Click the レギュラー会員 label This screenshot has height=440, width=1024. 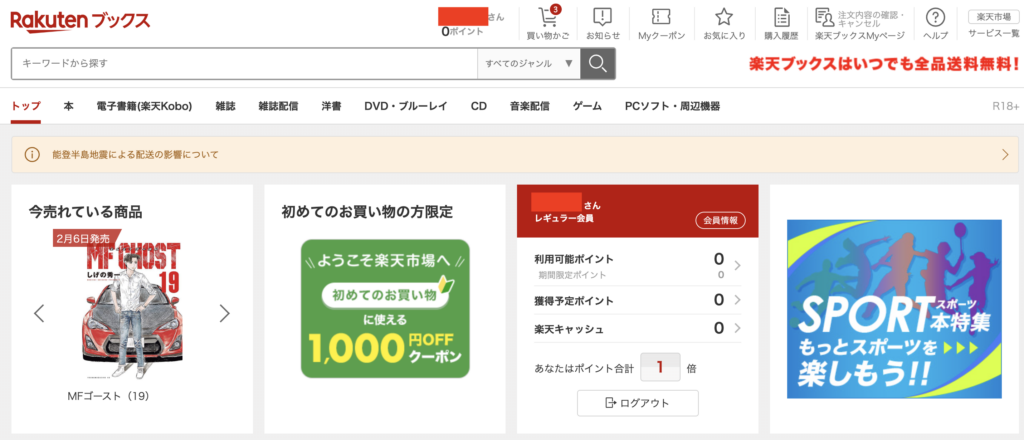click(x=564, y=219)
